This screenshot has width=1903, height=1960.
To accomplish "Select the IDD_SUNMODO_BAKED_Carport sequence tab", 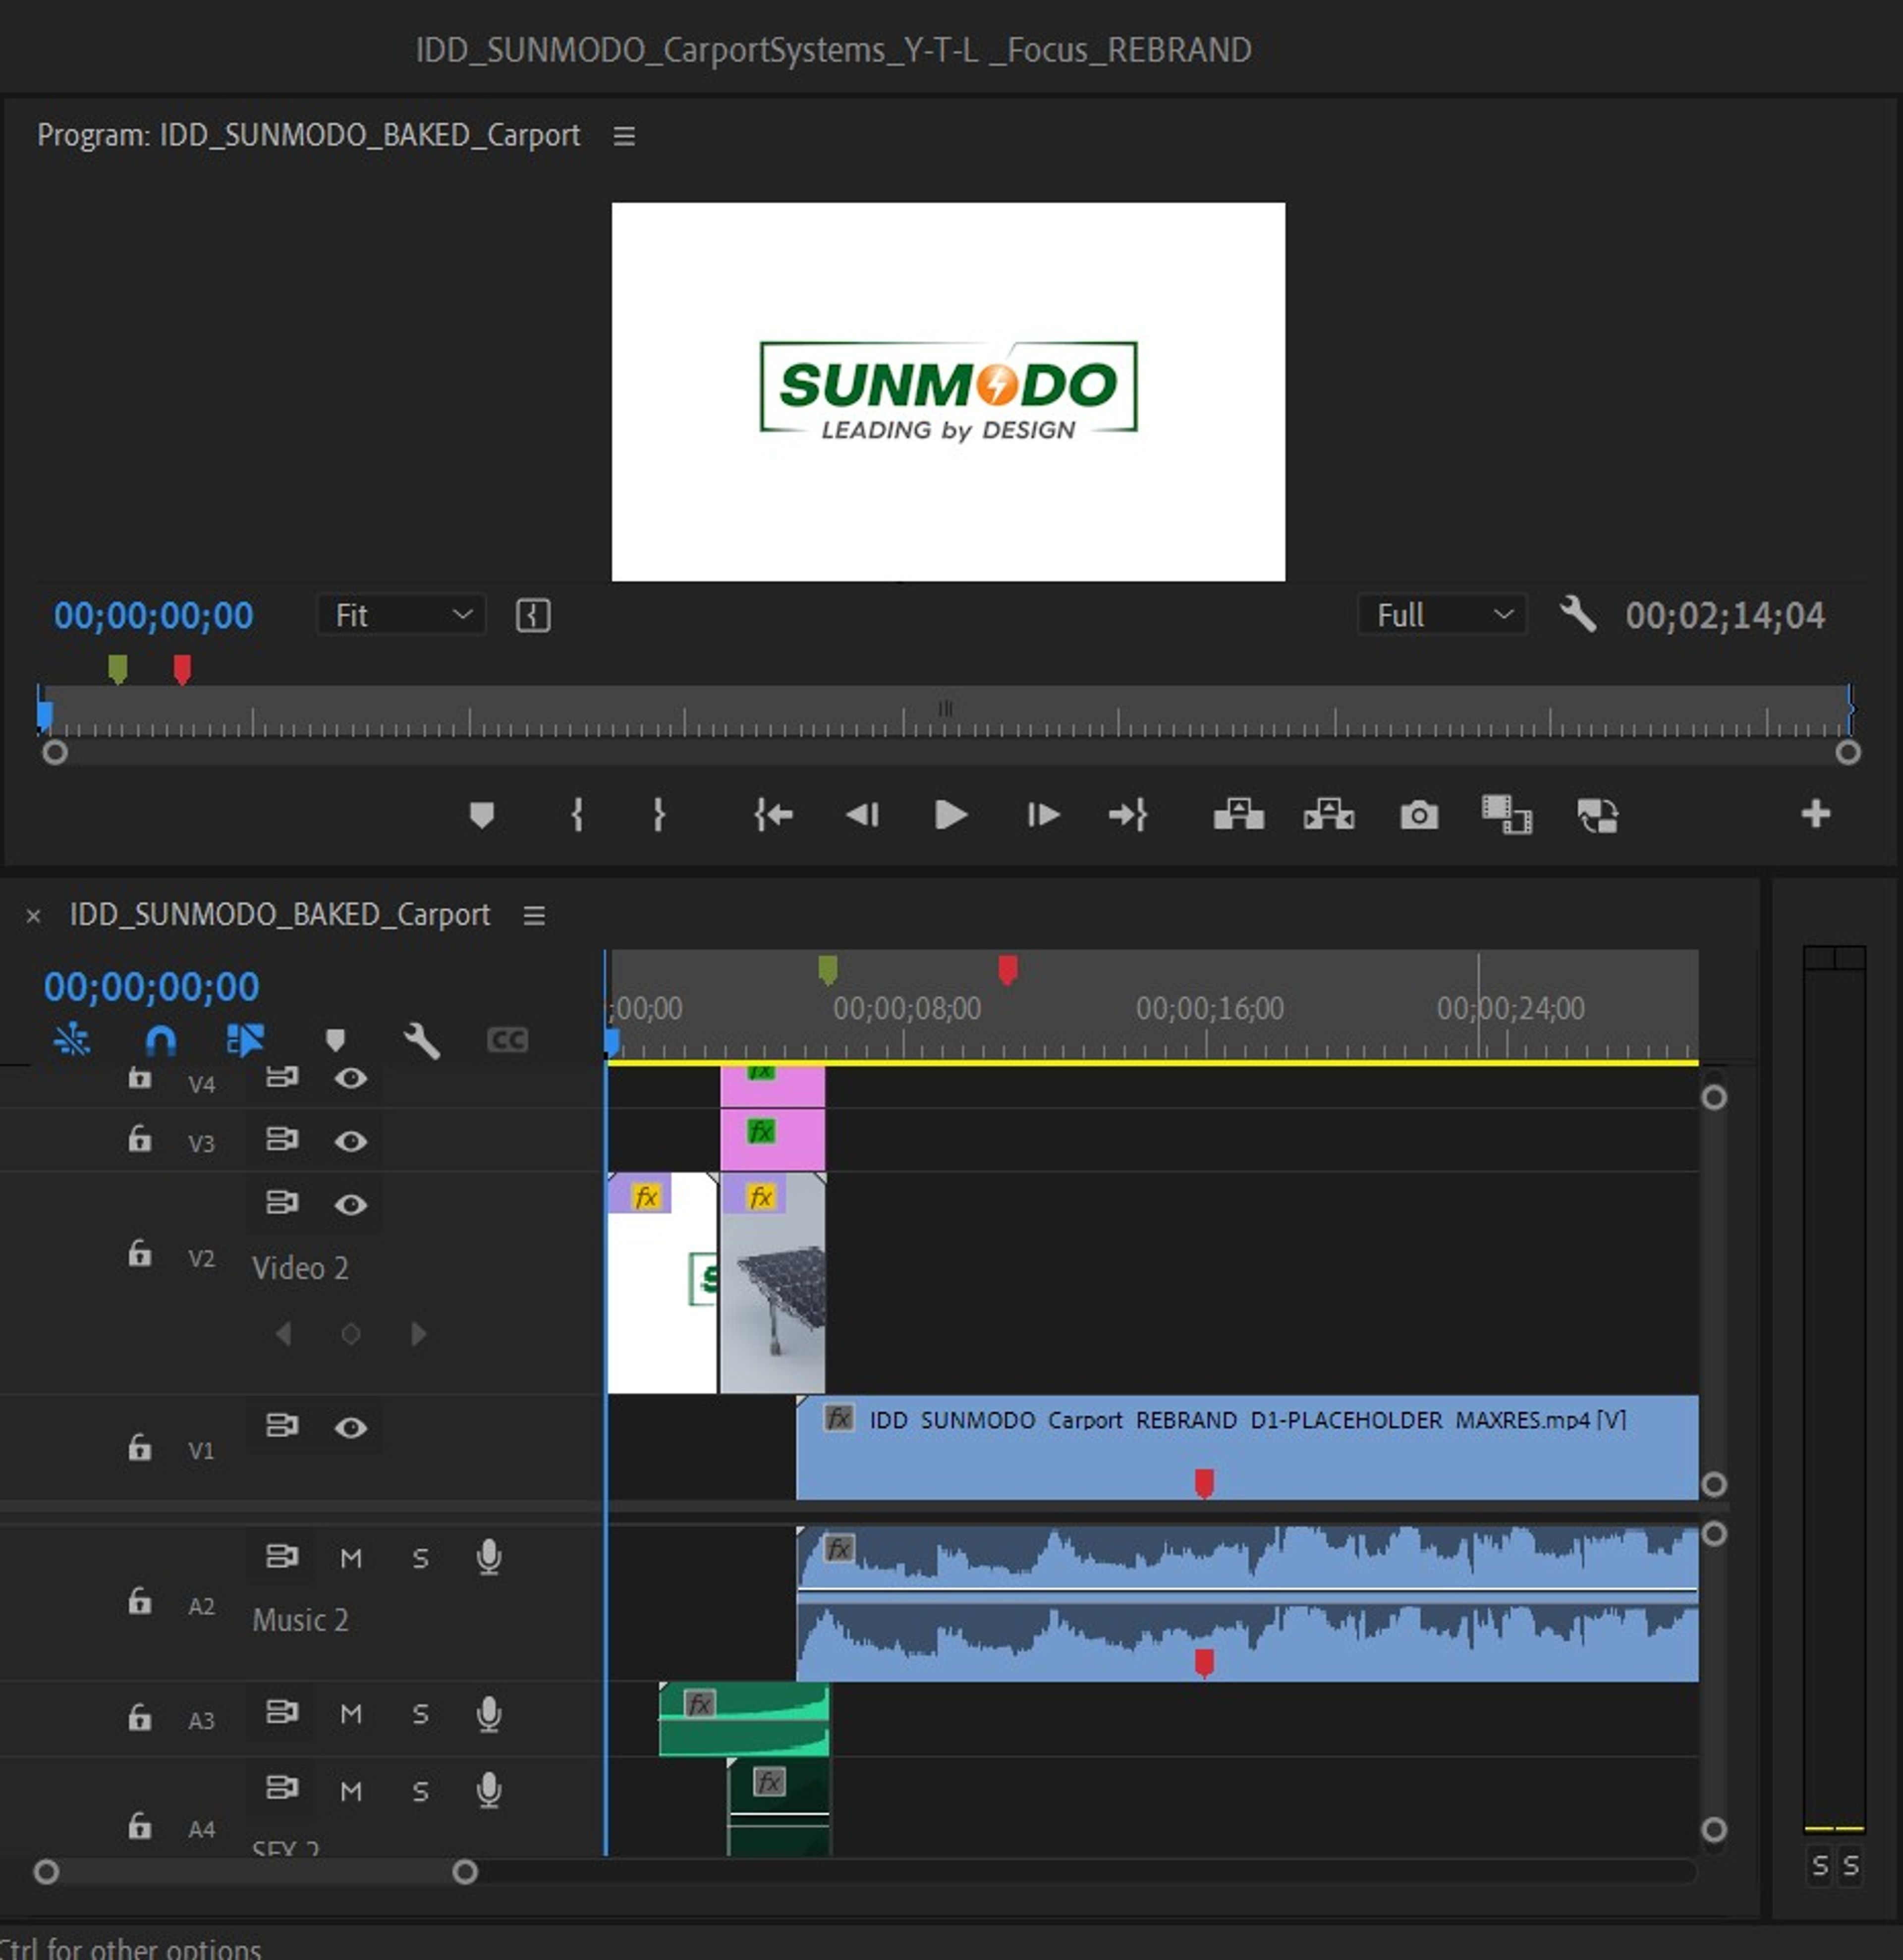I will (279, 915).
